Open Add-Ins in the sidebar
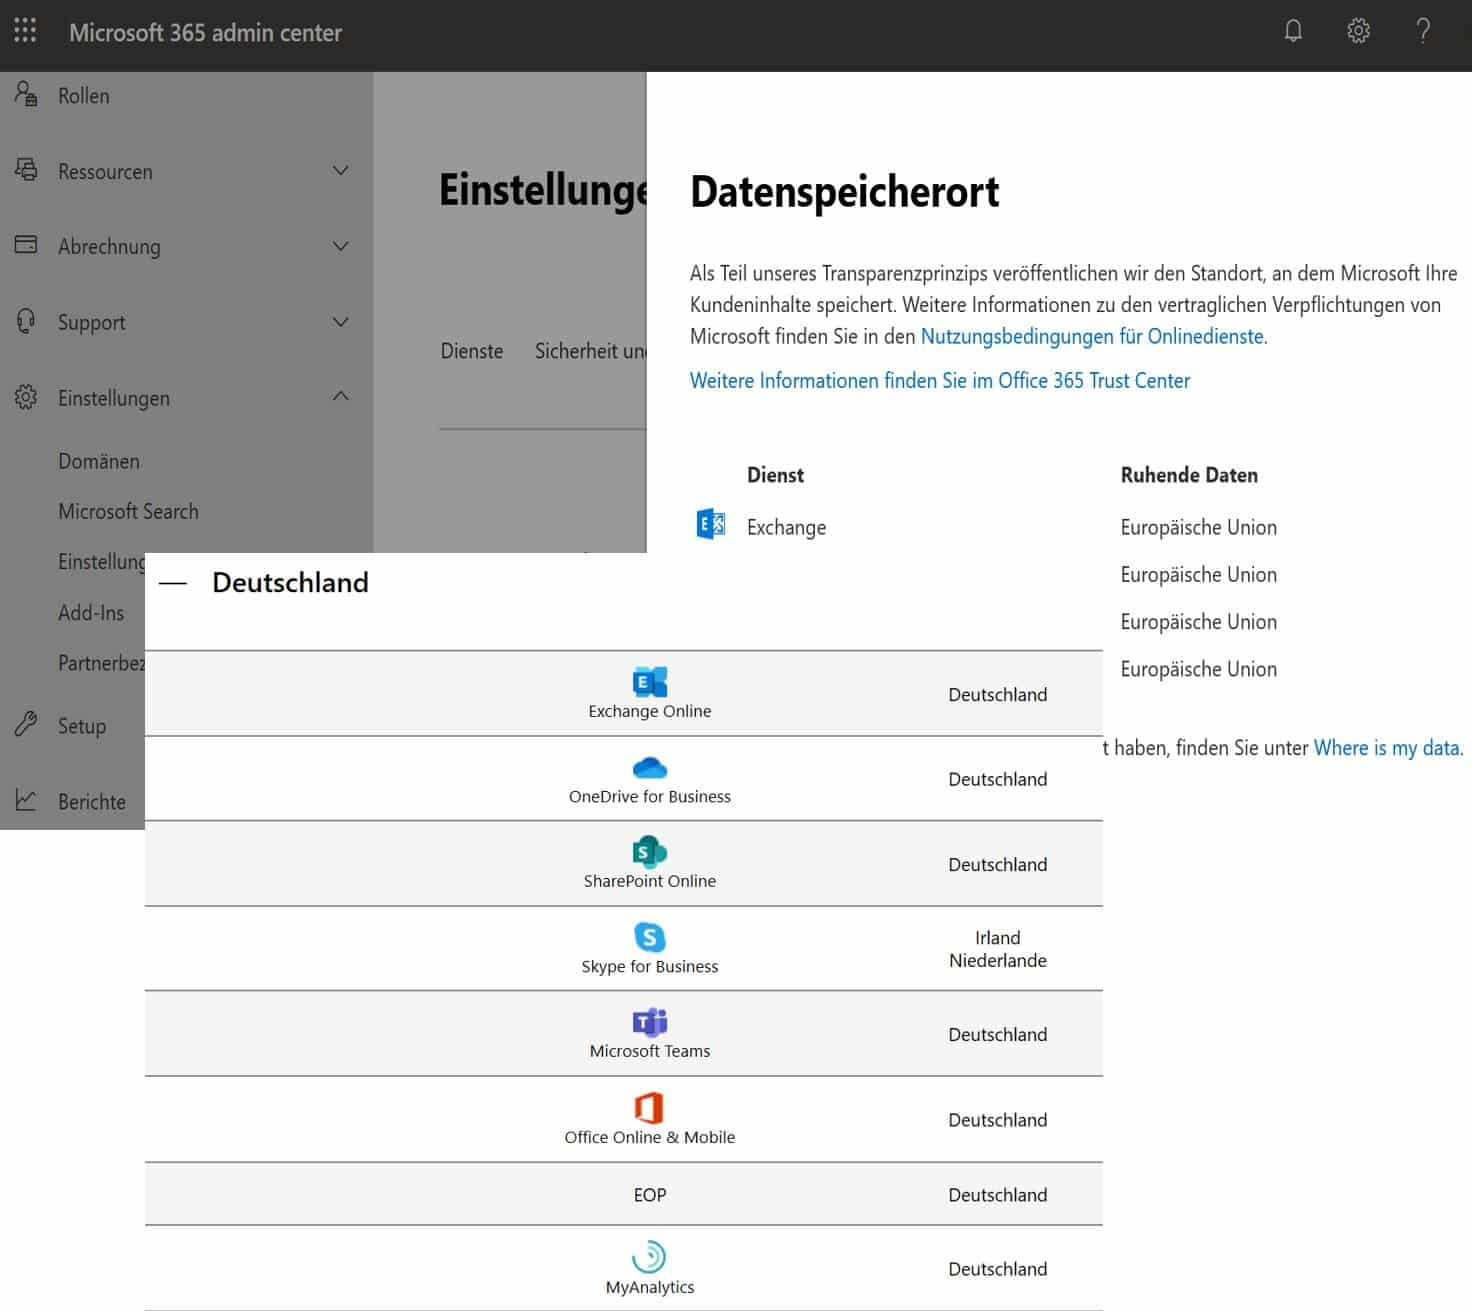 tap(91, 612)
